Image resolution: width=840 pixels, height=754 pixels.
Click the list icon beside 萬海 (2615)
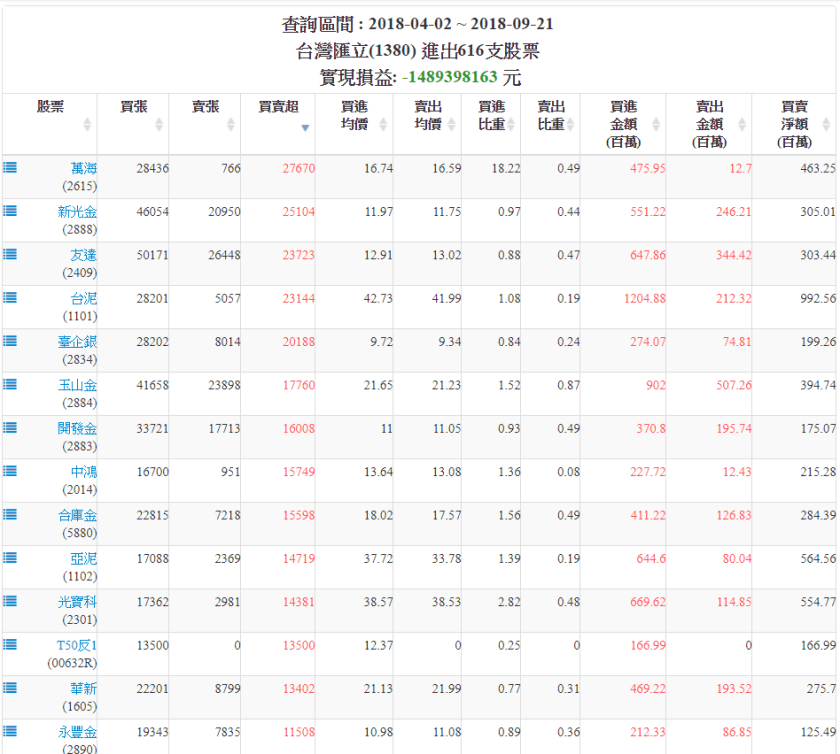click(x=10, y=168)
